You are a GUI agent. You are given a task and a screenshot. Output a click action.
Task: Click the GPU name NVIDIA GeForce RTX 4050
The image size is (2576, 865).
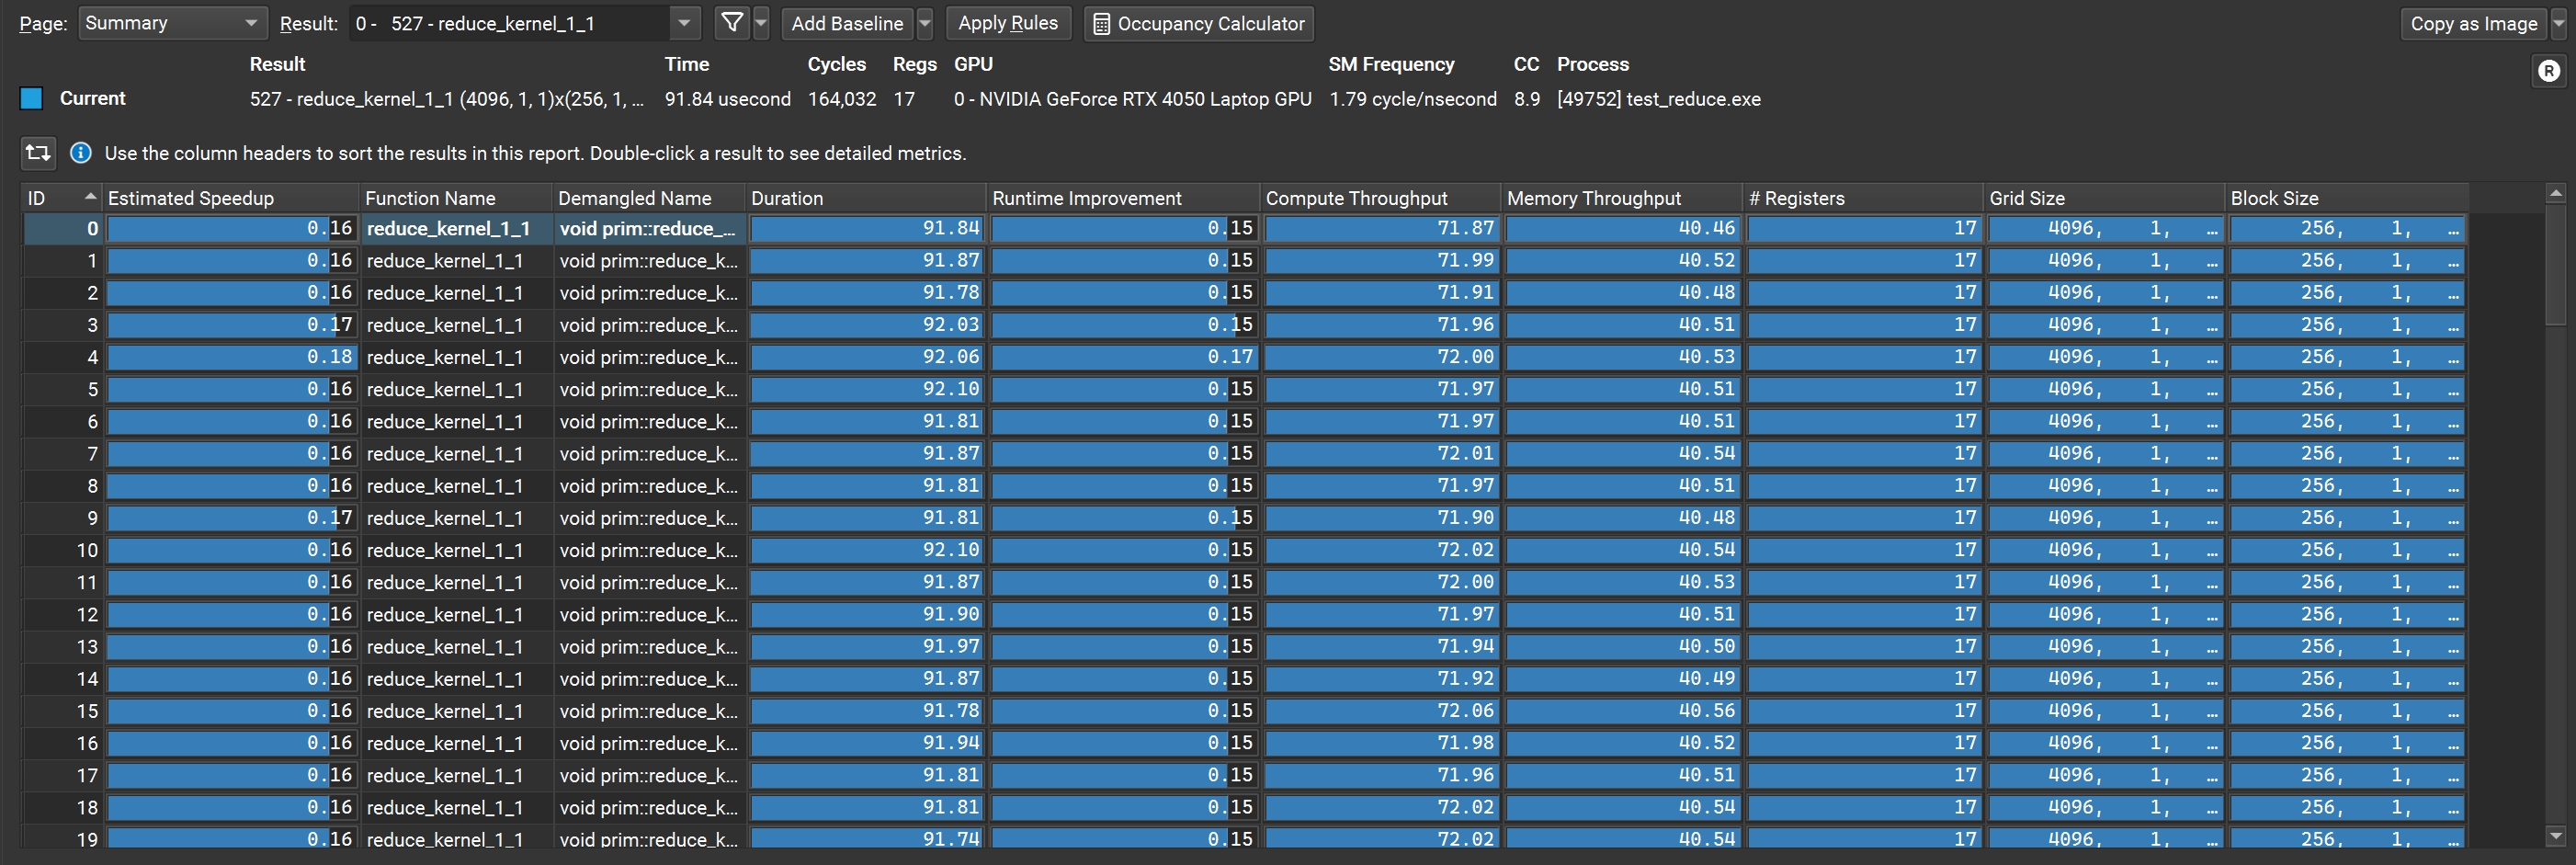1132,99
